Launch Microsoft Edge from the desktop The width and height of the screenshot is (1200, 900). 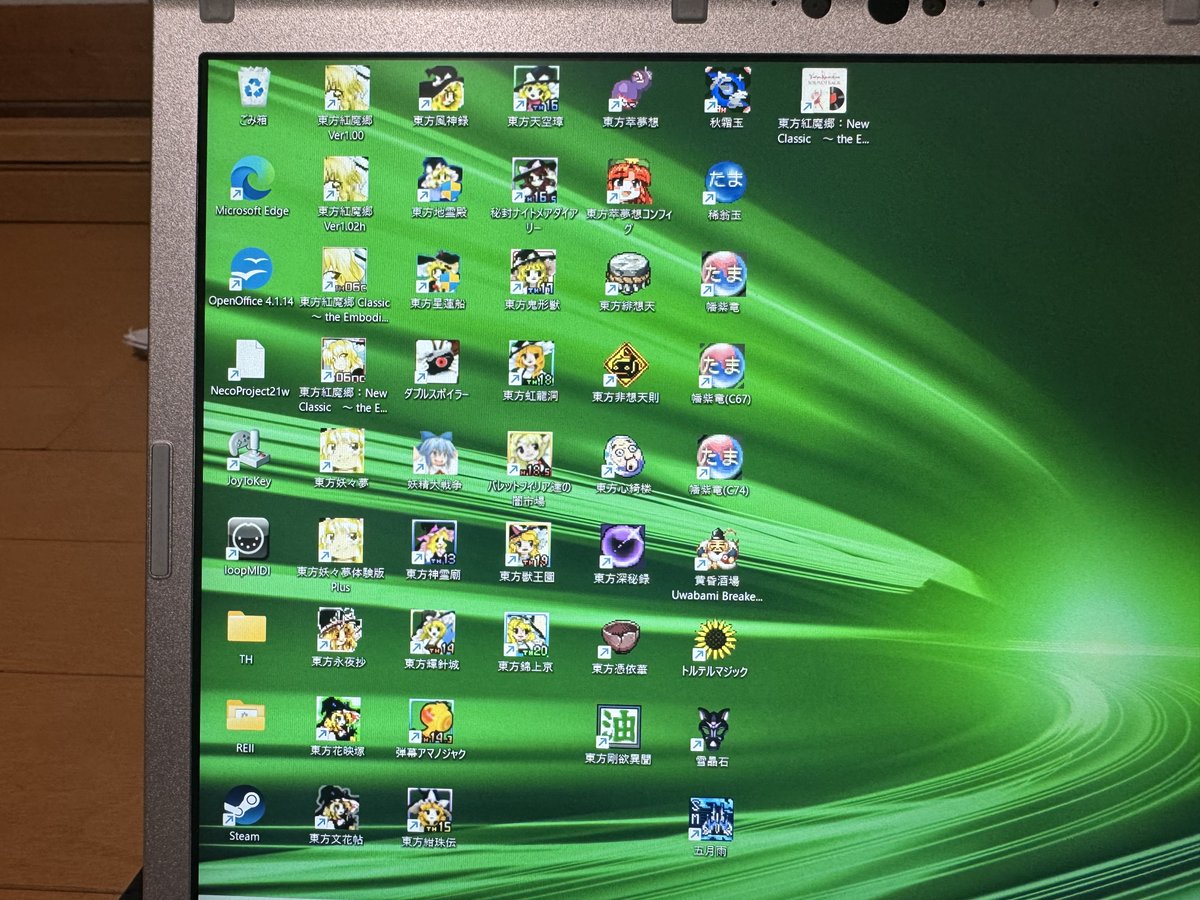point(251,179)
